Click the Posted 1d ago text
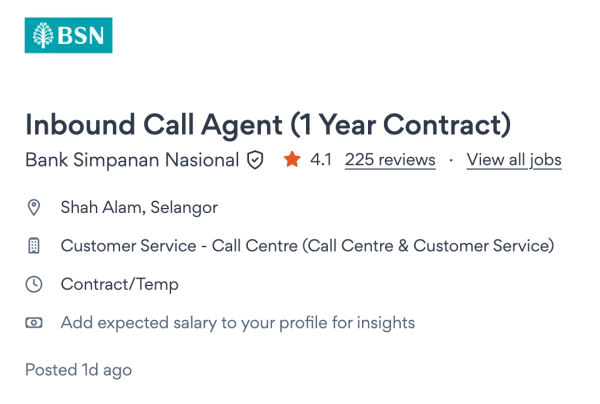600x404 pixels. pyautogui.click(x=78, y=370)
